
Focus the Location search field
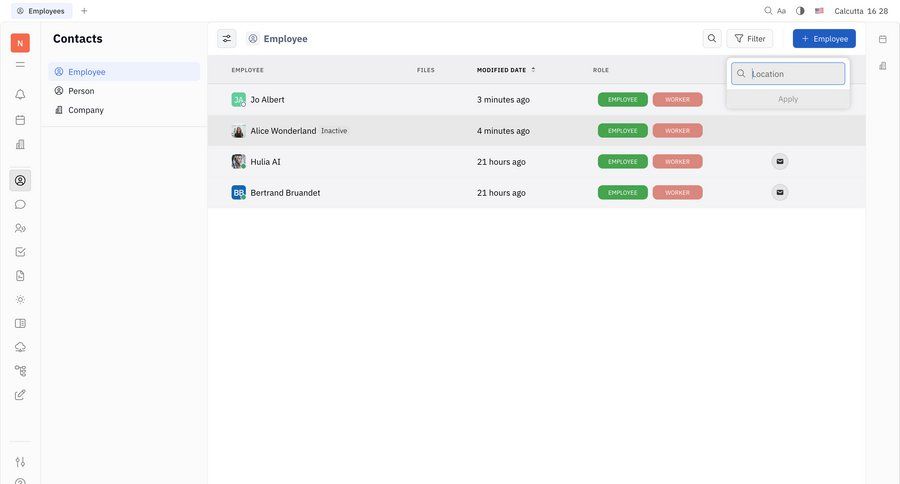788,73
